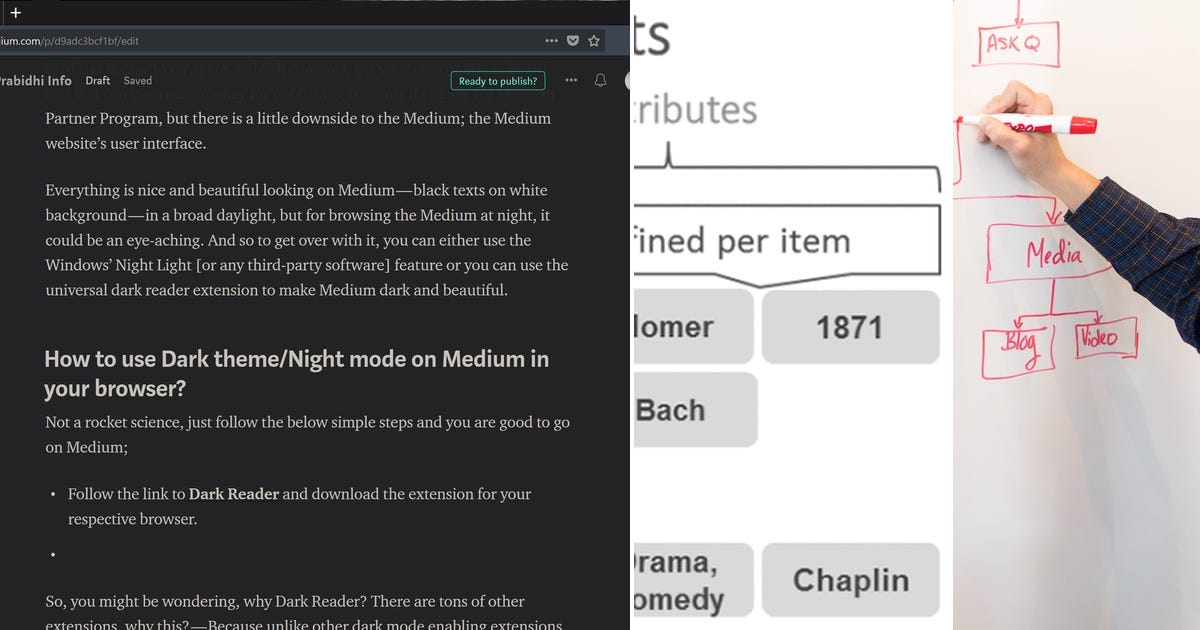Open the profile avatar menu
The width and height of the screenshot is (1200, 630).
tap(626, 81)
